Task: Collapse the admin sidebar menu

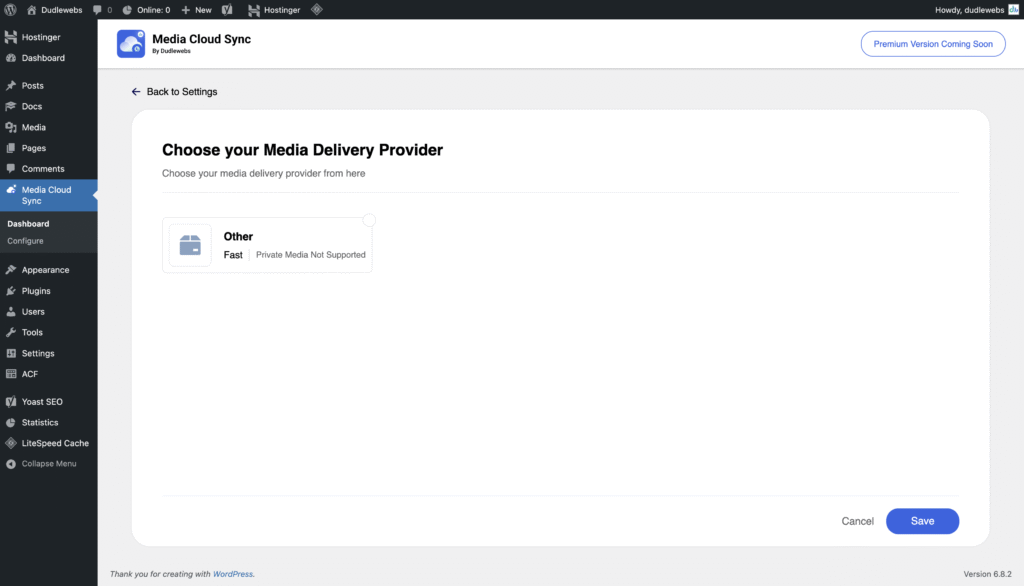Action: tap(49, 464)
